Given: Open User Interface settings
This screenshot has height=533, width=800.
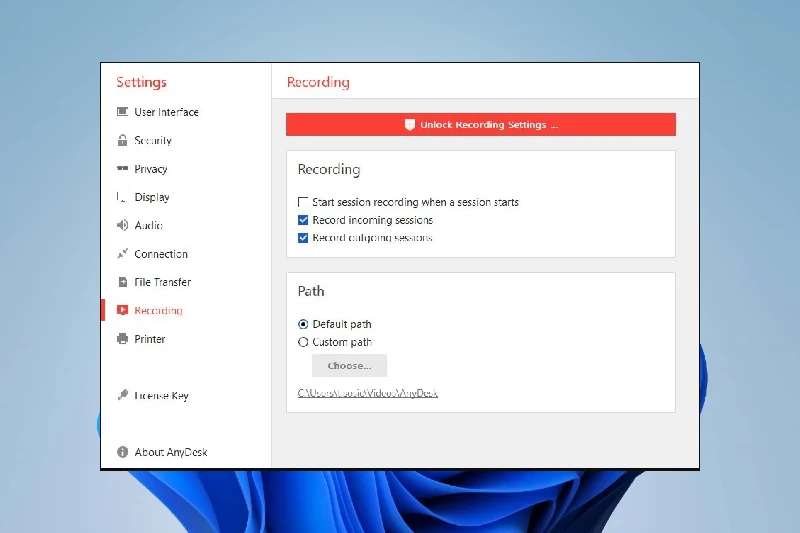Looking at the screenshot, I should 166,112.
